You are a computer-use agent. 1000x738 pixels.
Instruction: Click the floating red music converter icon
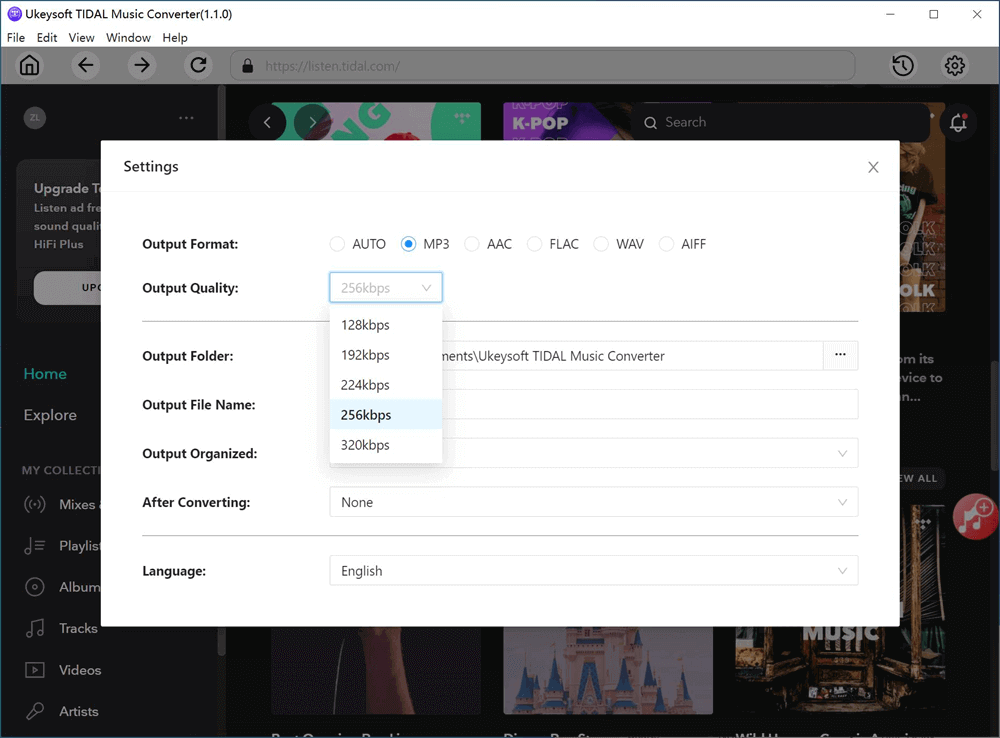975,517
